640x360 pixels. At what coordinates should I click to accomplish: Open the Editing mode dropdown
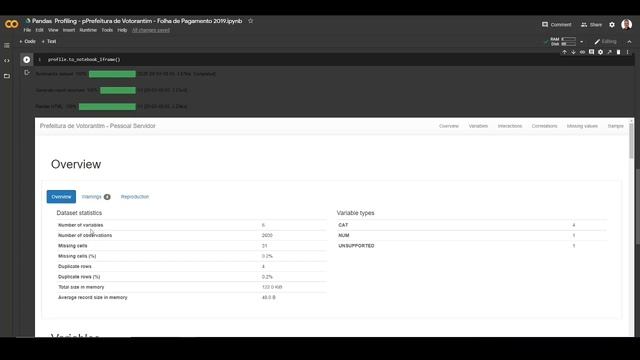point(605,42)
